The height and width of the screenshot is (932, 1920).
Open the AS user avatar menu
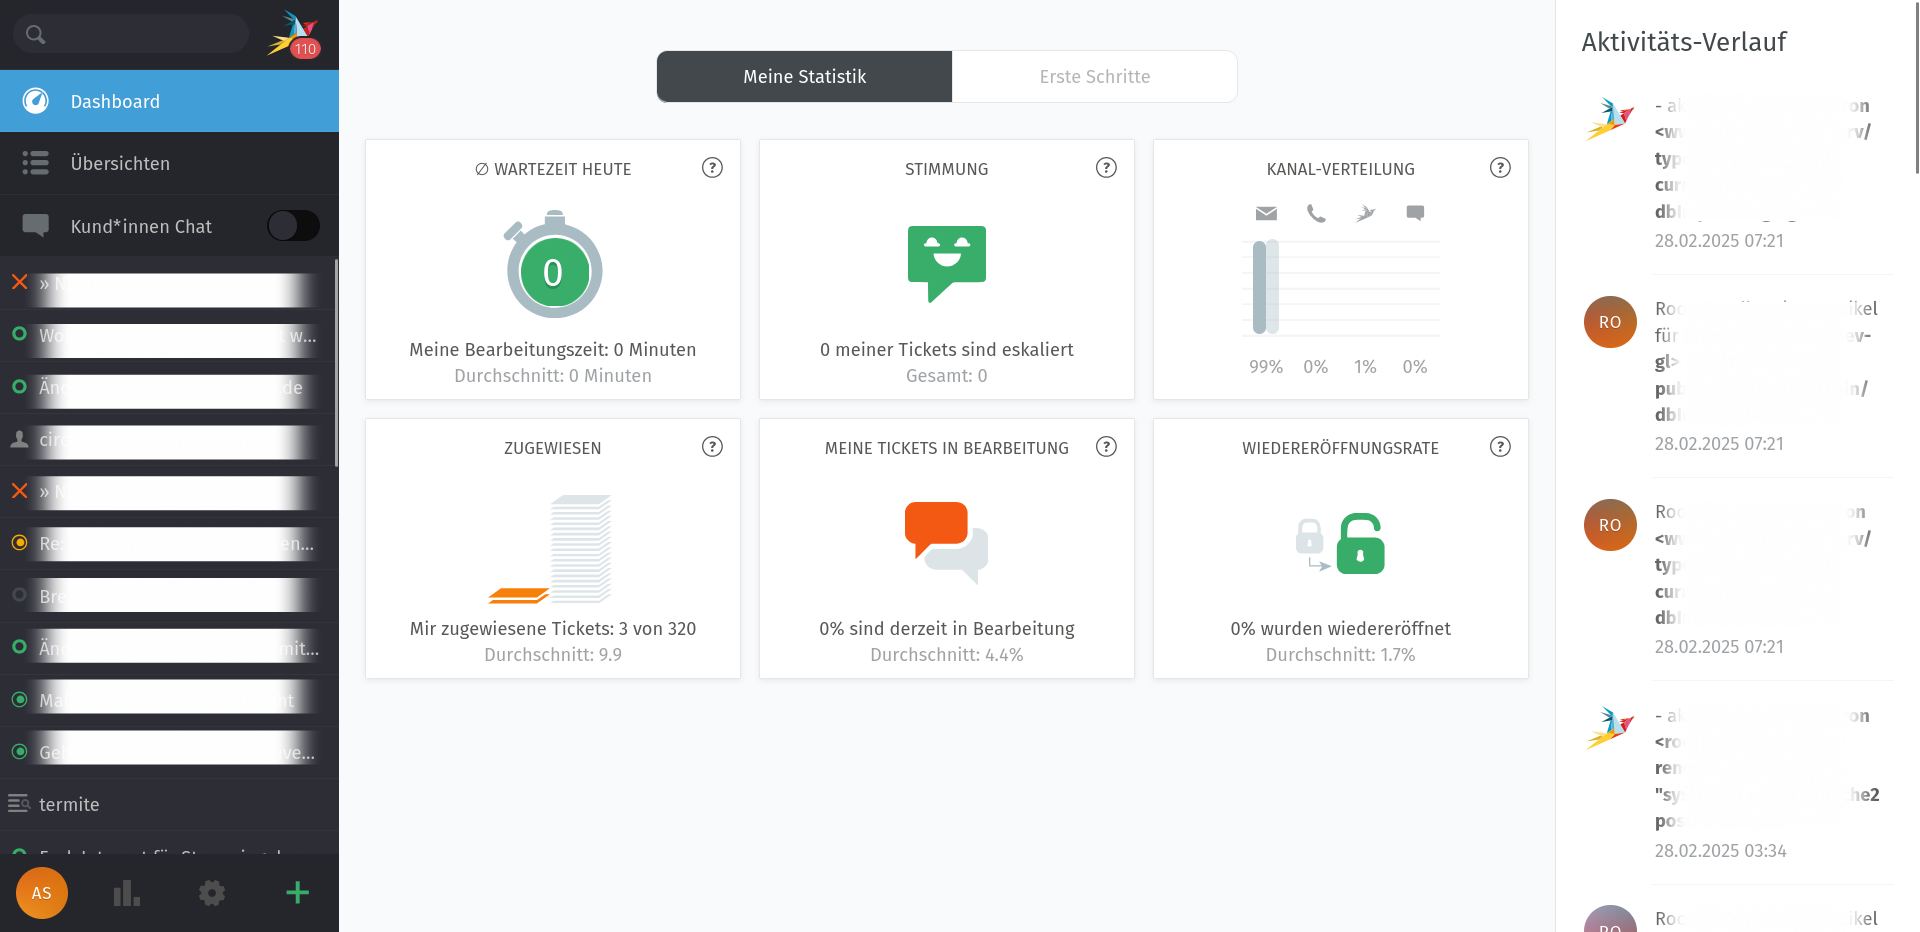coord(42,893)
